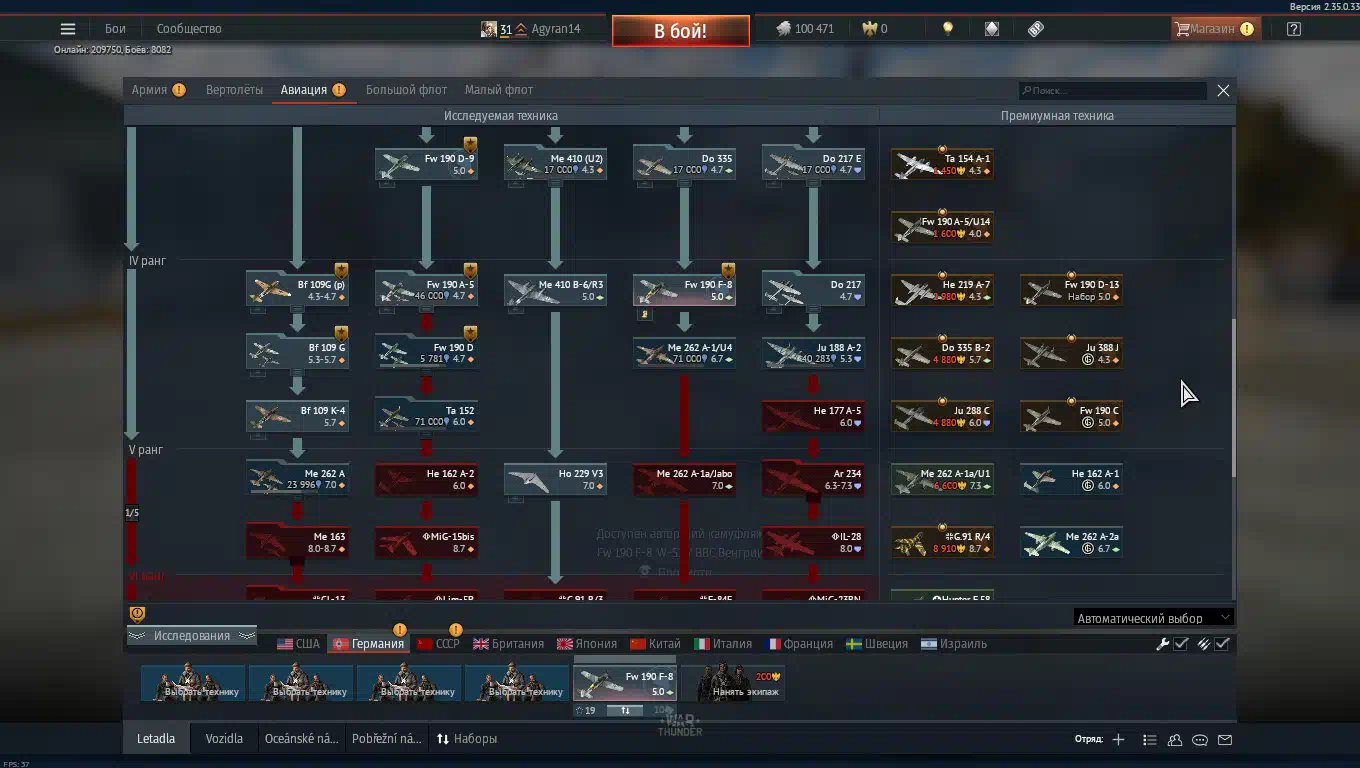Screen dimensions: 1360x768
Task: Open the Магазин store button
Action: [x=1214, y=29]
